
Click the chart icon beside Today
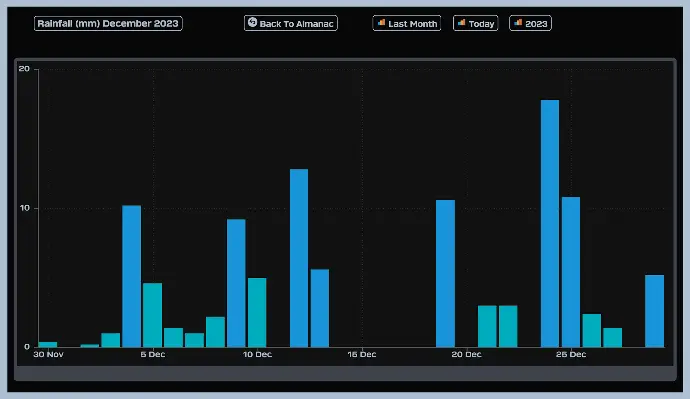click(462, 22)
